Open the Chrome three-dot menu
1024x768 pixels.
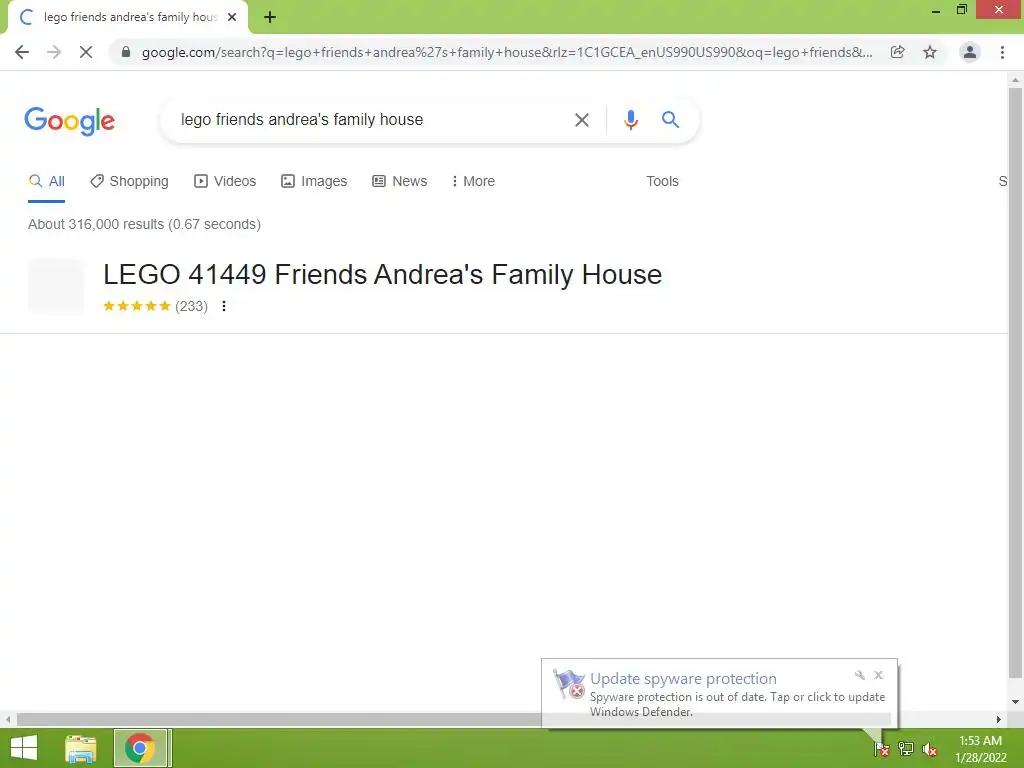pos(1002,52)
